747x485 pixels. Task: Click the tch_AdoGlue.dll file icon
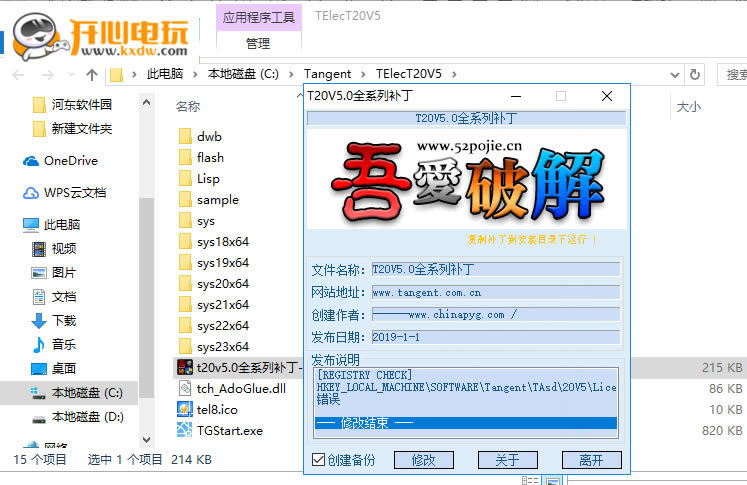184,388
